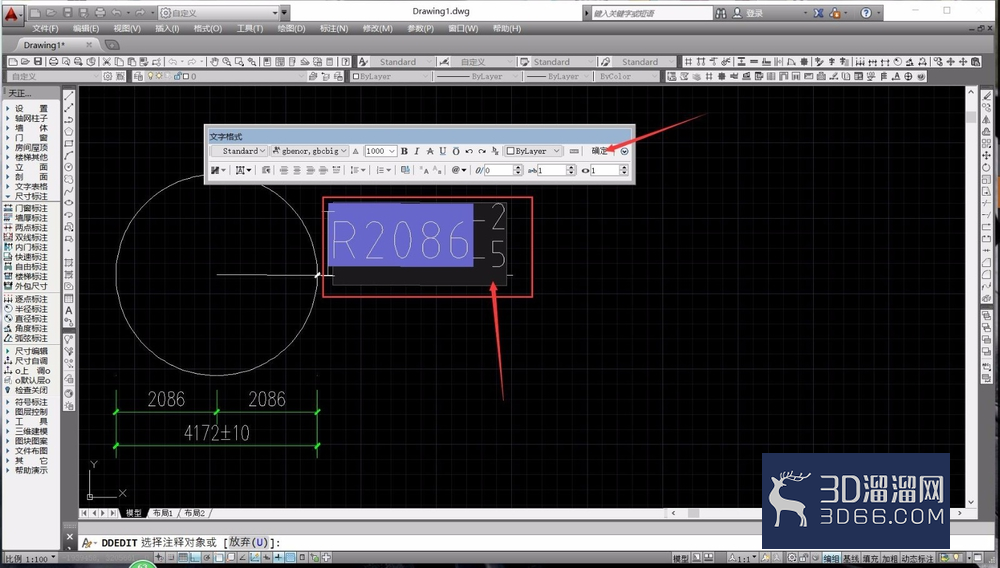Toggle the 动态标注 status bar button
Viewport: 1000px width, 568px height.
(x=918, y=558)
